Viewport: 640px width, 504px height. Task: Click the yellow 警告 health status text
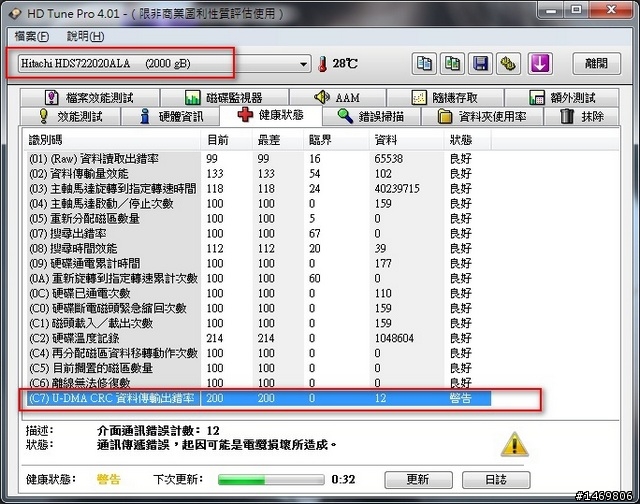click(109, 479)
